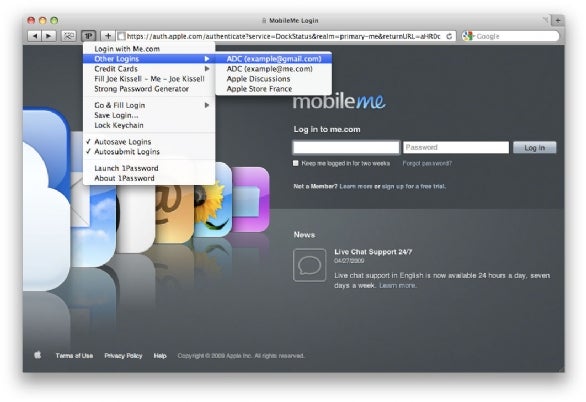Click the new tab plus button

coord(558,21)
